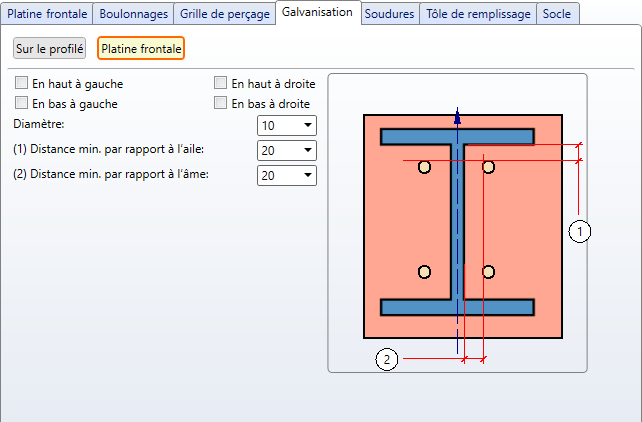This screenshot has height=422, width=642.
Task: Check the En bas à gauche option
Action: pos(22,103)
